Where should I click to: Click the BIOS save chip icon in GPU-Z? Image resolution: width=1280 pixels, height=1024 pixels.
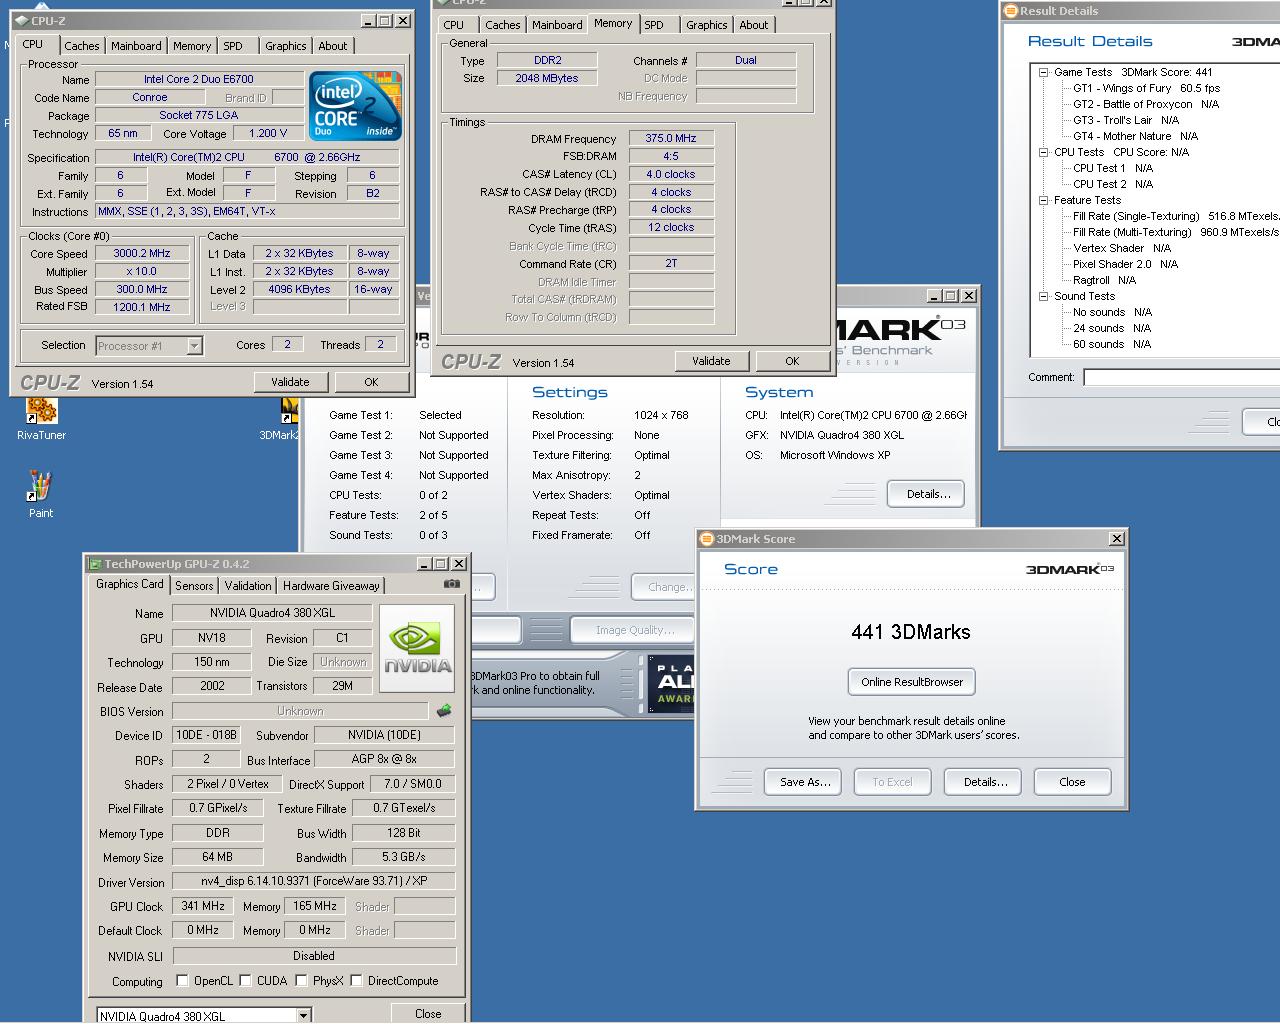point(444,711)
